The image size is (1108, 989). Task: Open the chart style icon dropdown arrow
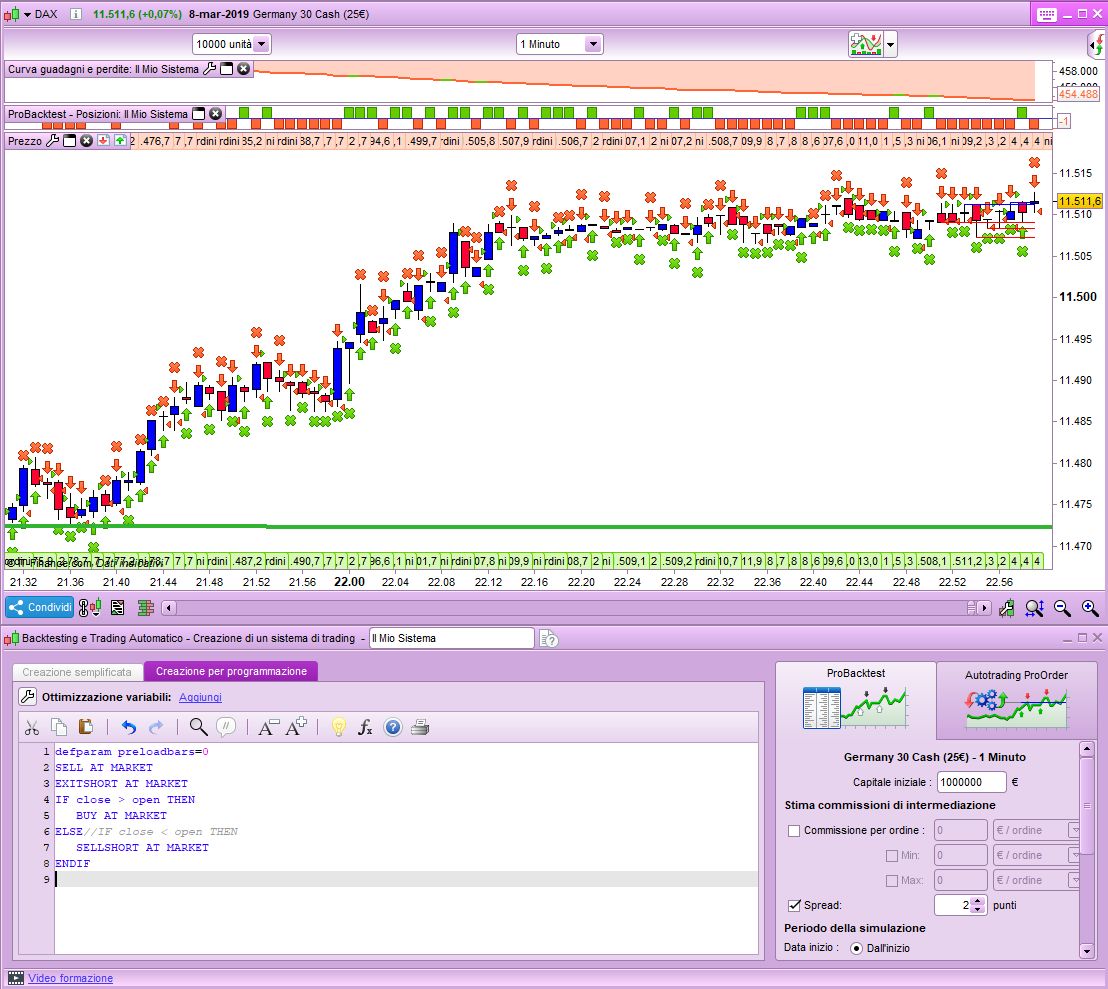pos(890,45)
